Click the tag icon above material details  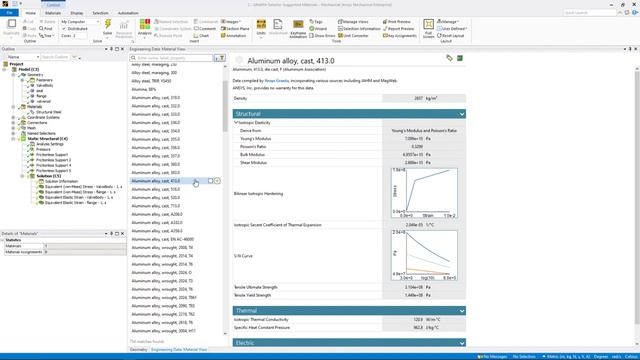pos(449,58)
